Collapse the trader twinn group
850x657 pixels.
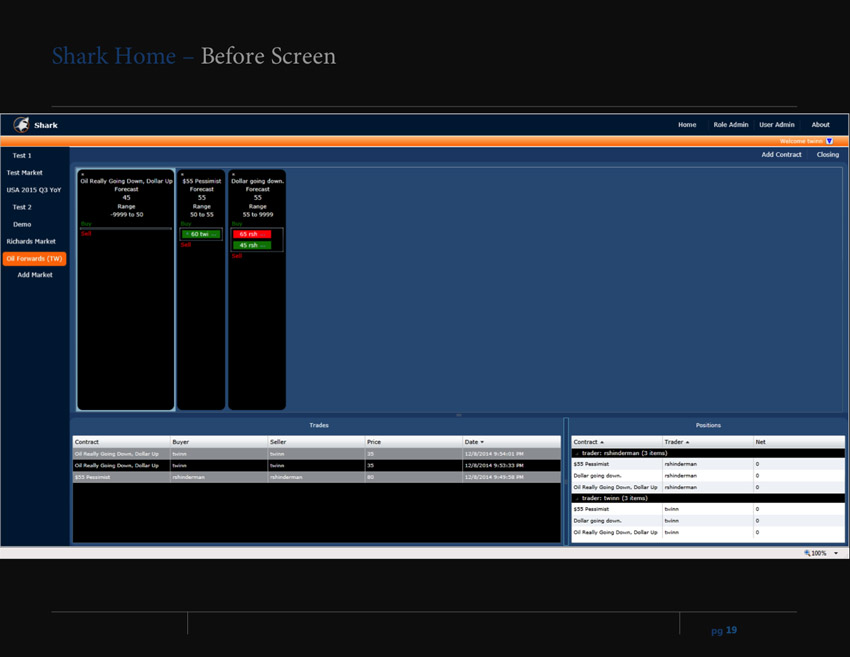[x=577, y=498]
